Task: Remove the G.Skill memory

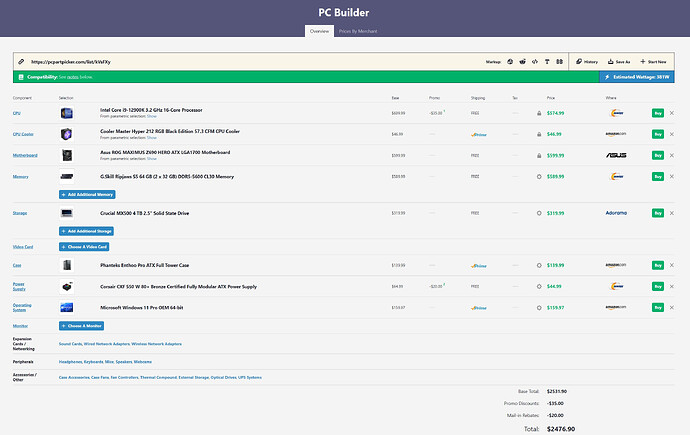Action: coord(672,176)
